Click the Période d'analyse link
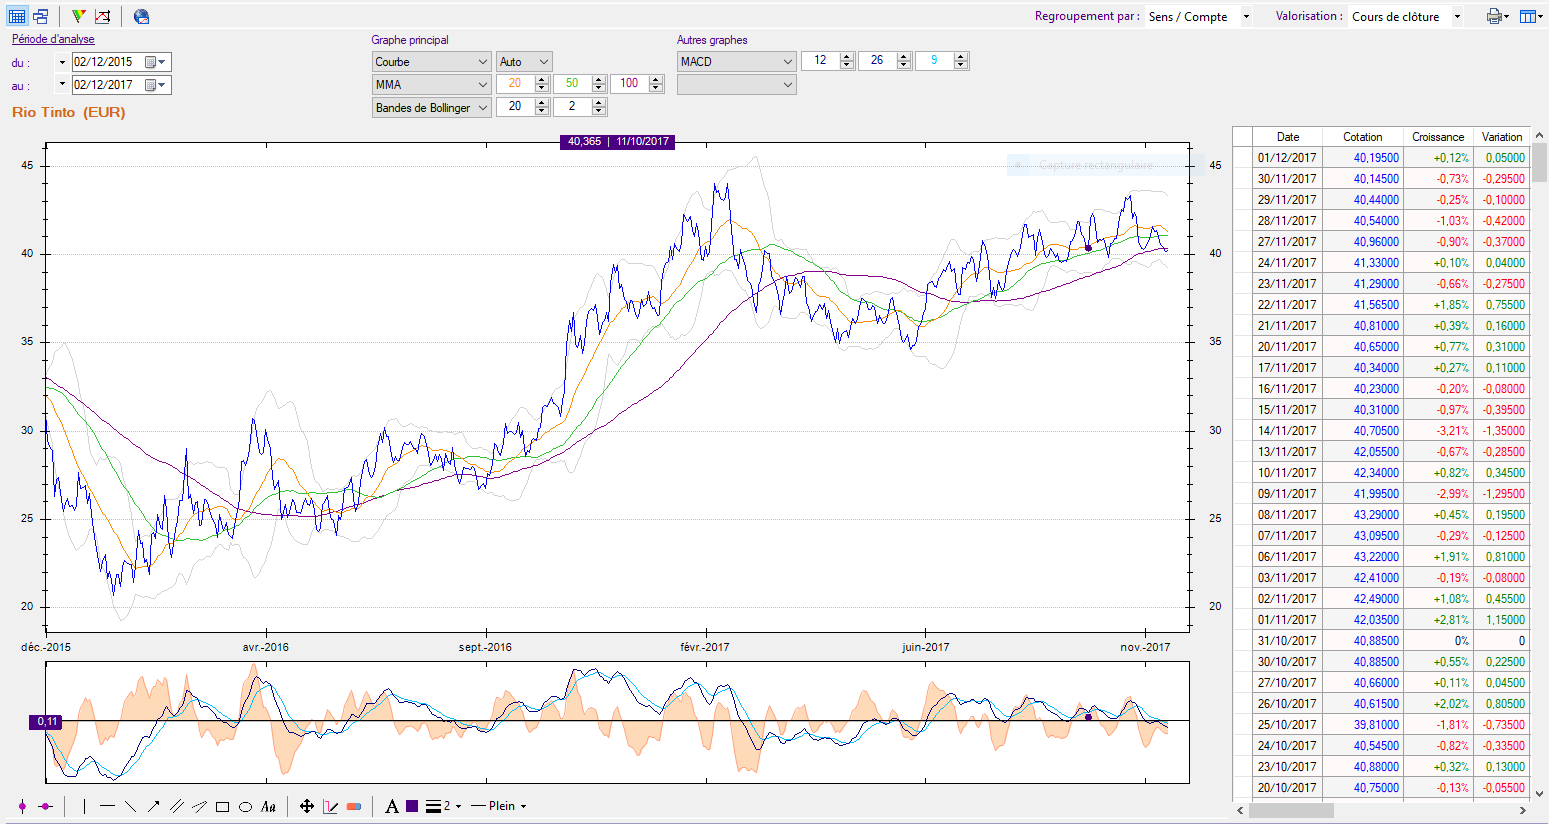Screen dimensions: 1549x824 53,40
